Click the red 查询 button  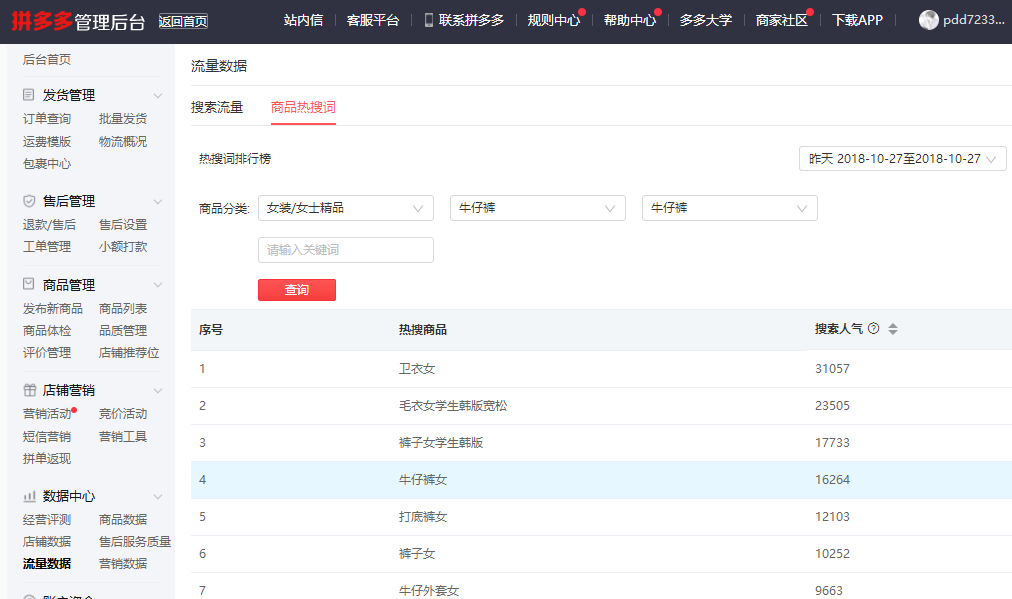tap(297, 290)
